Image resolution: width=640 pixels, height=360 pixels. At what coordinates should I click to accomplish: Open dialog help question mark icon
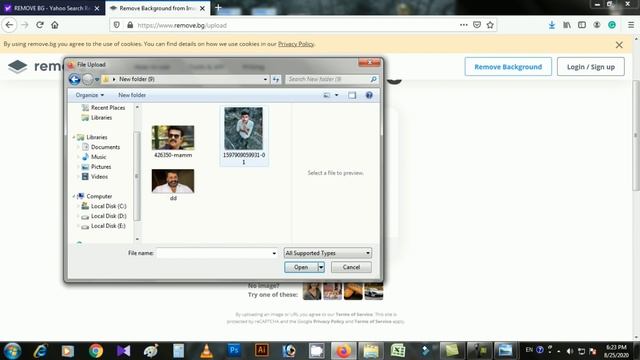369,95
